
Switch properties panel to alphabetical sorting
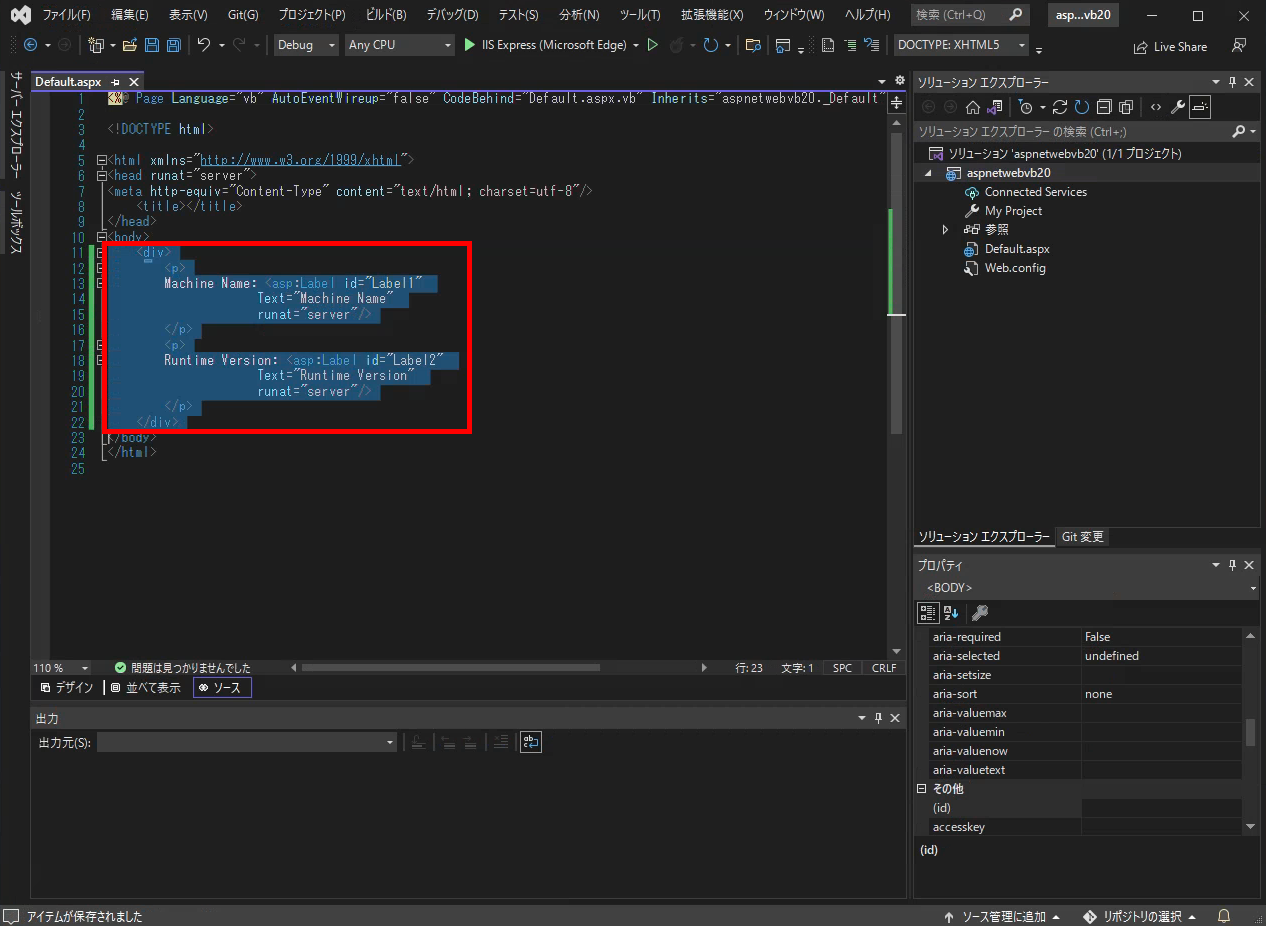950,612
